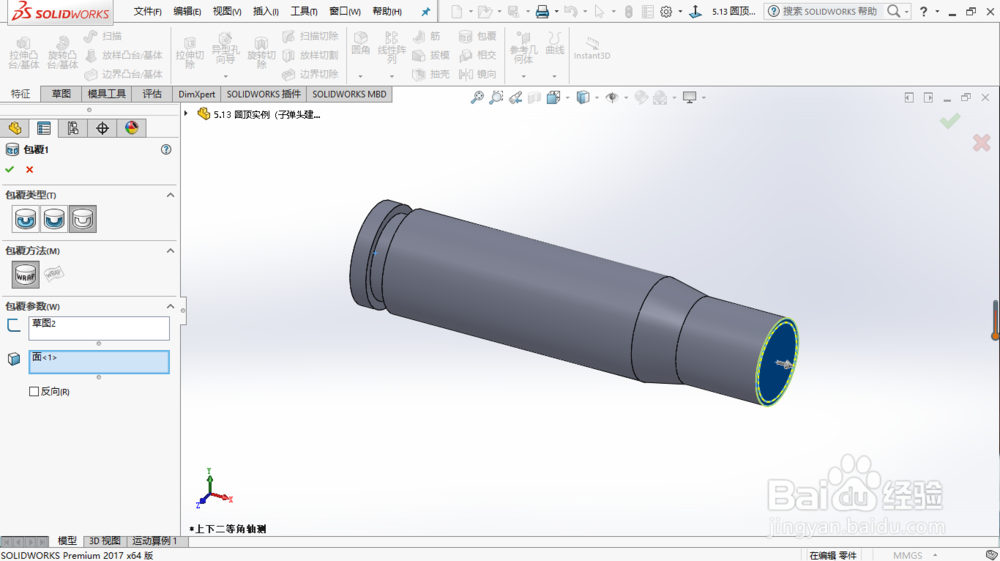Viewport: 1000px width, 561px height.
Task: Switch to the DimXpert ribbon tab
Action: pos(196,94)
